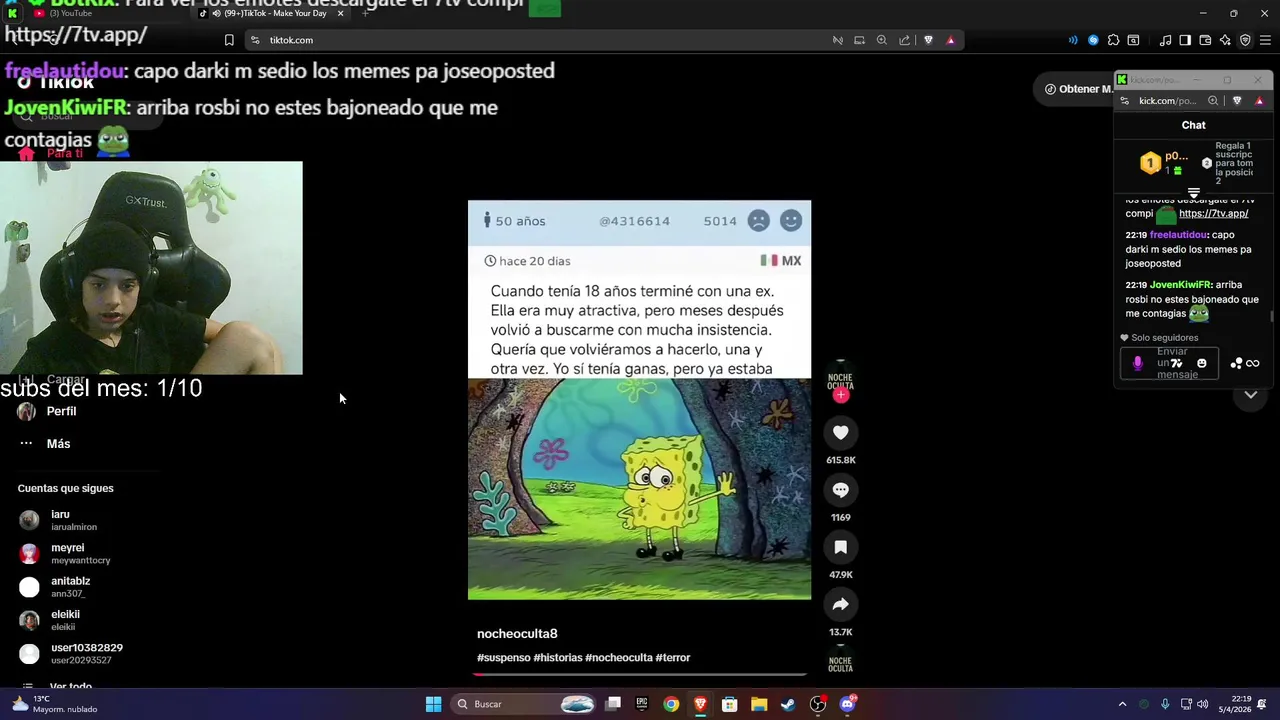Screen dimensions: 1280x720
Task: Bookmark page icon in address bar
Action: (x=229, y=40)
